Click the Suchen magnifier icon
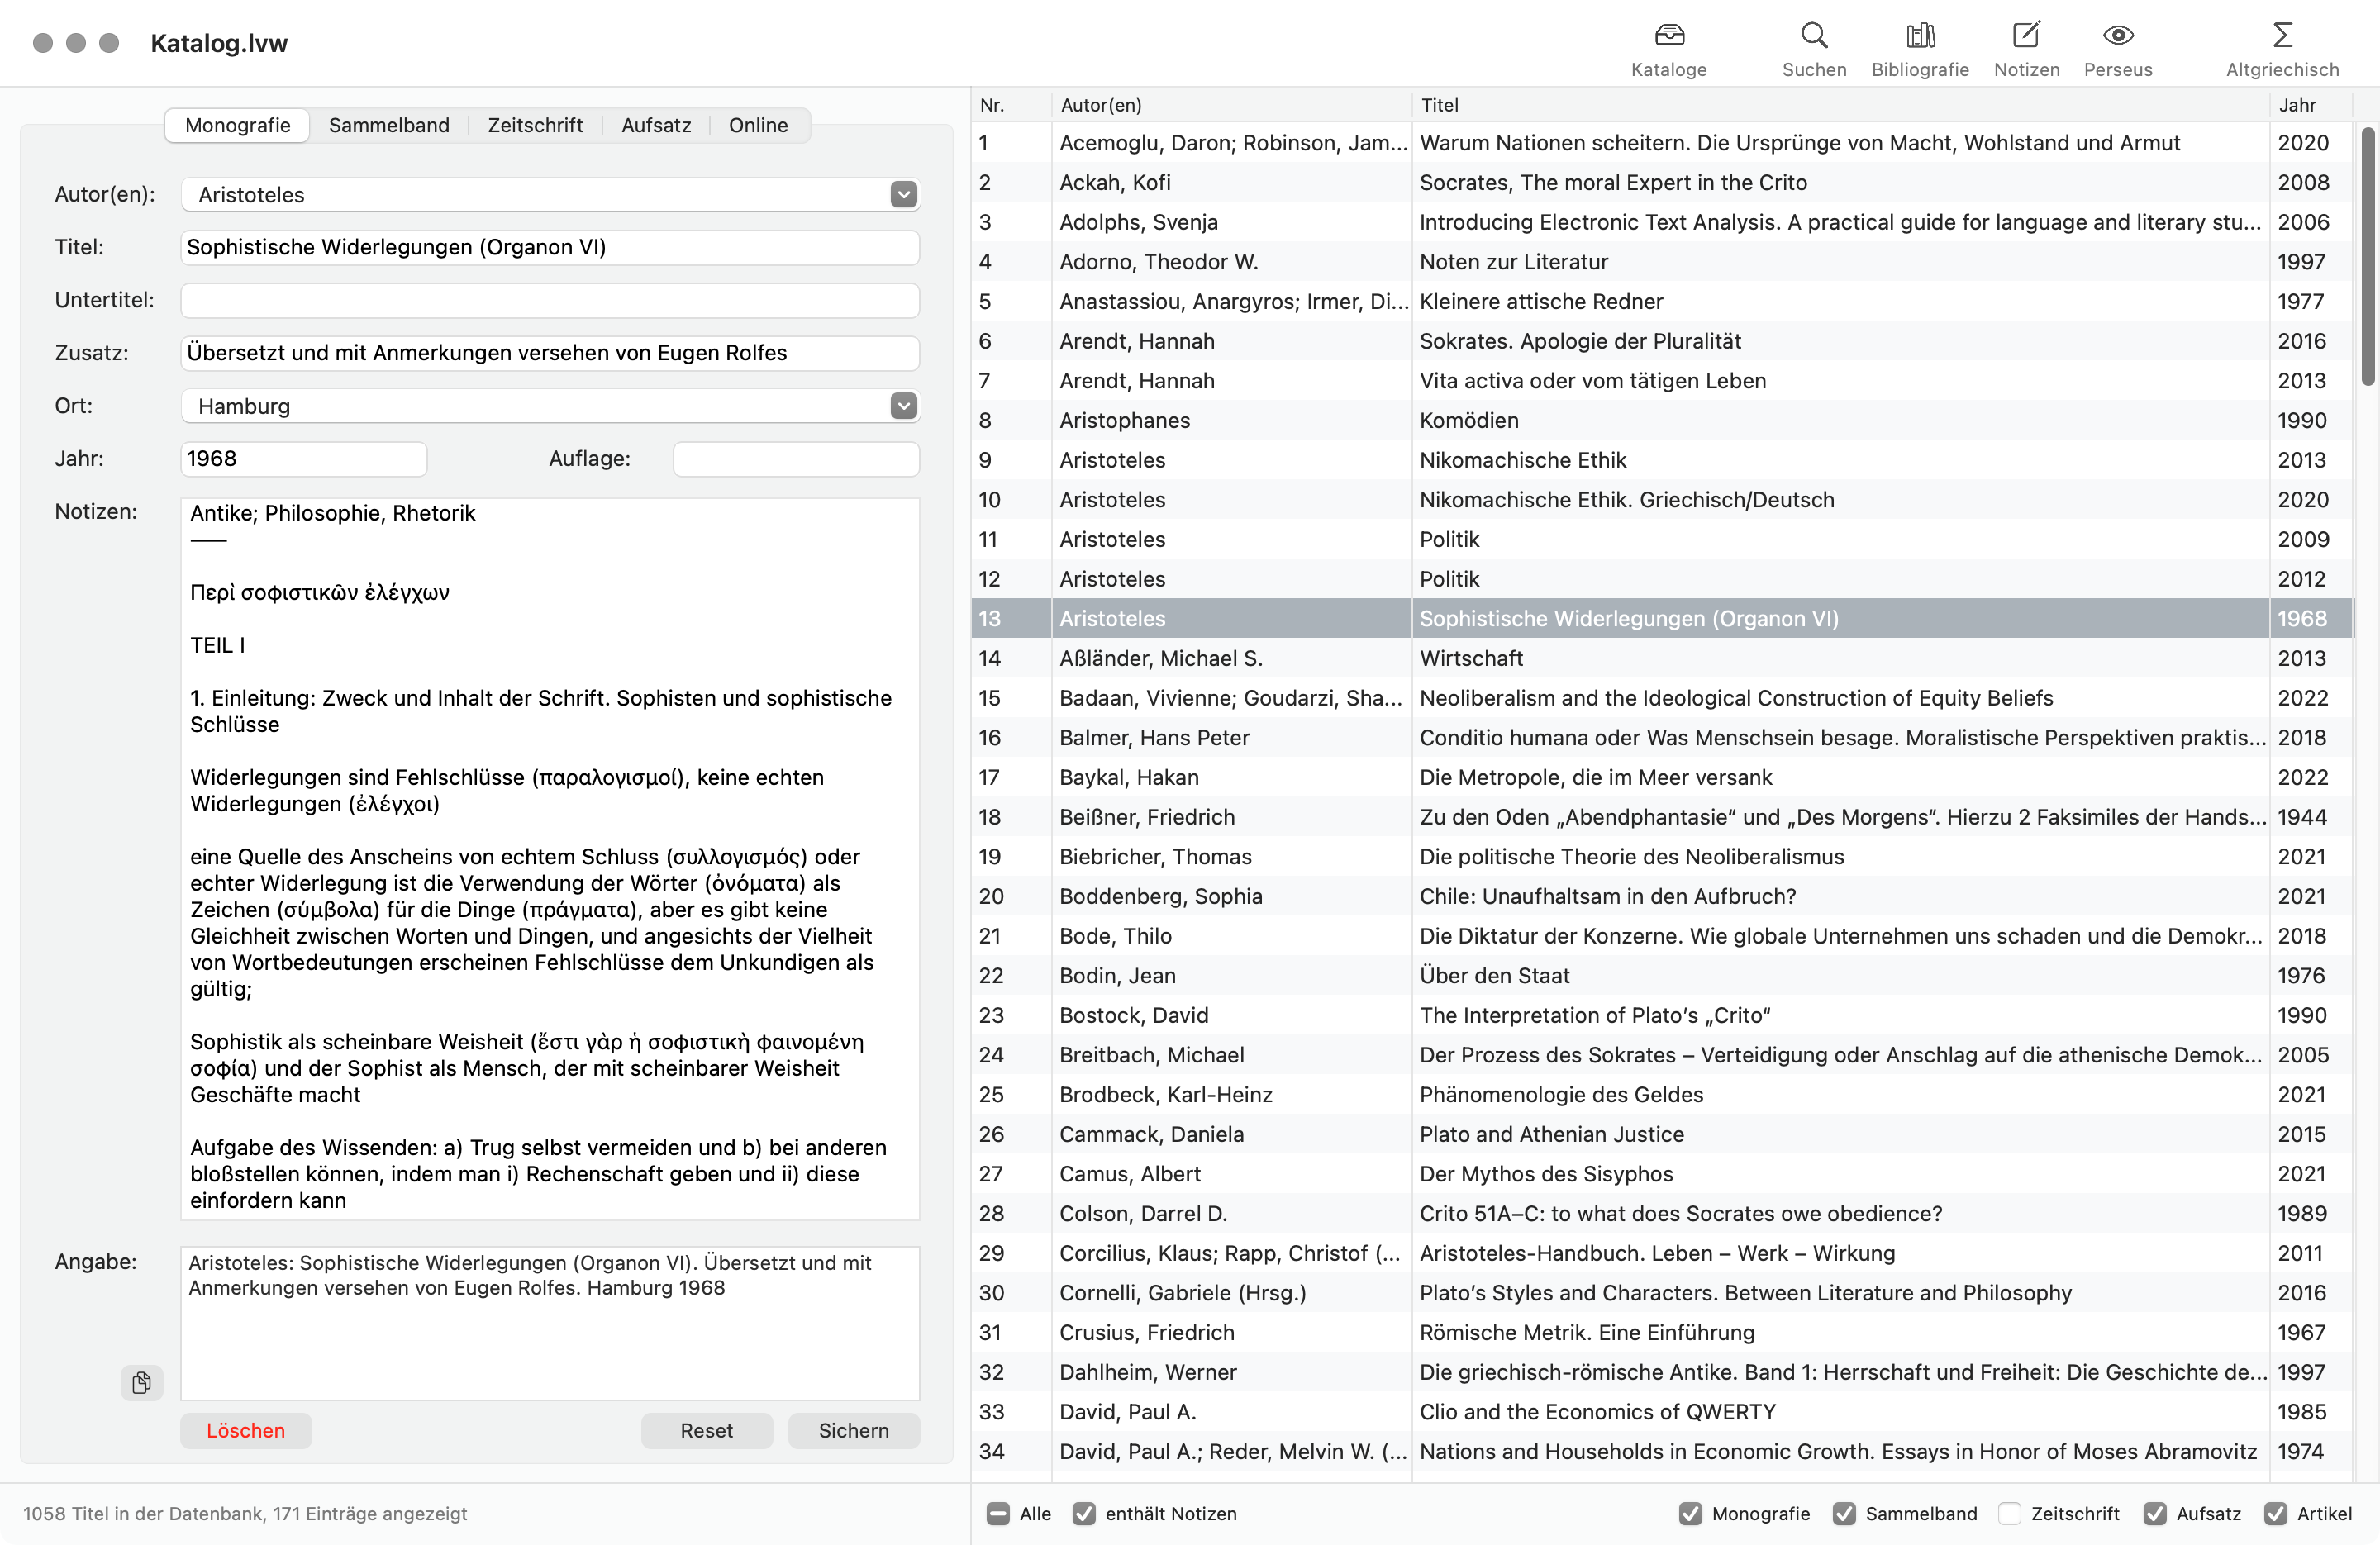The width and height of the screenshot is (2380, 1545). pos(1813,36)
